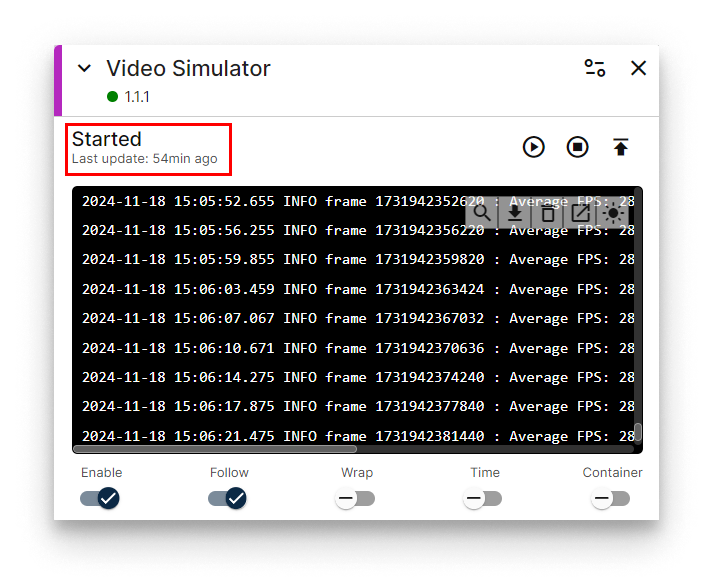Disable the Enable toggle
713x585 pixels.
pos(100,499)
